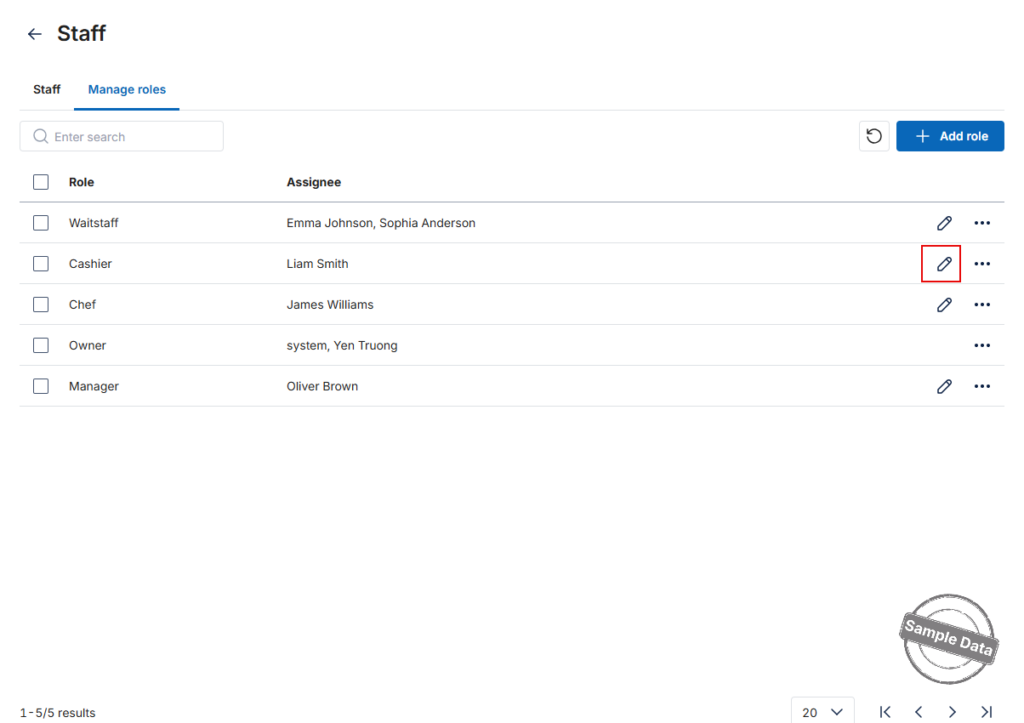Image resolution: width=1024 pixels, height=723 pixels.
Task: Click into the Enter search field
Action: 121,137
